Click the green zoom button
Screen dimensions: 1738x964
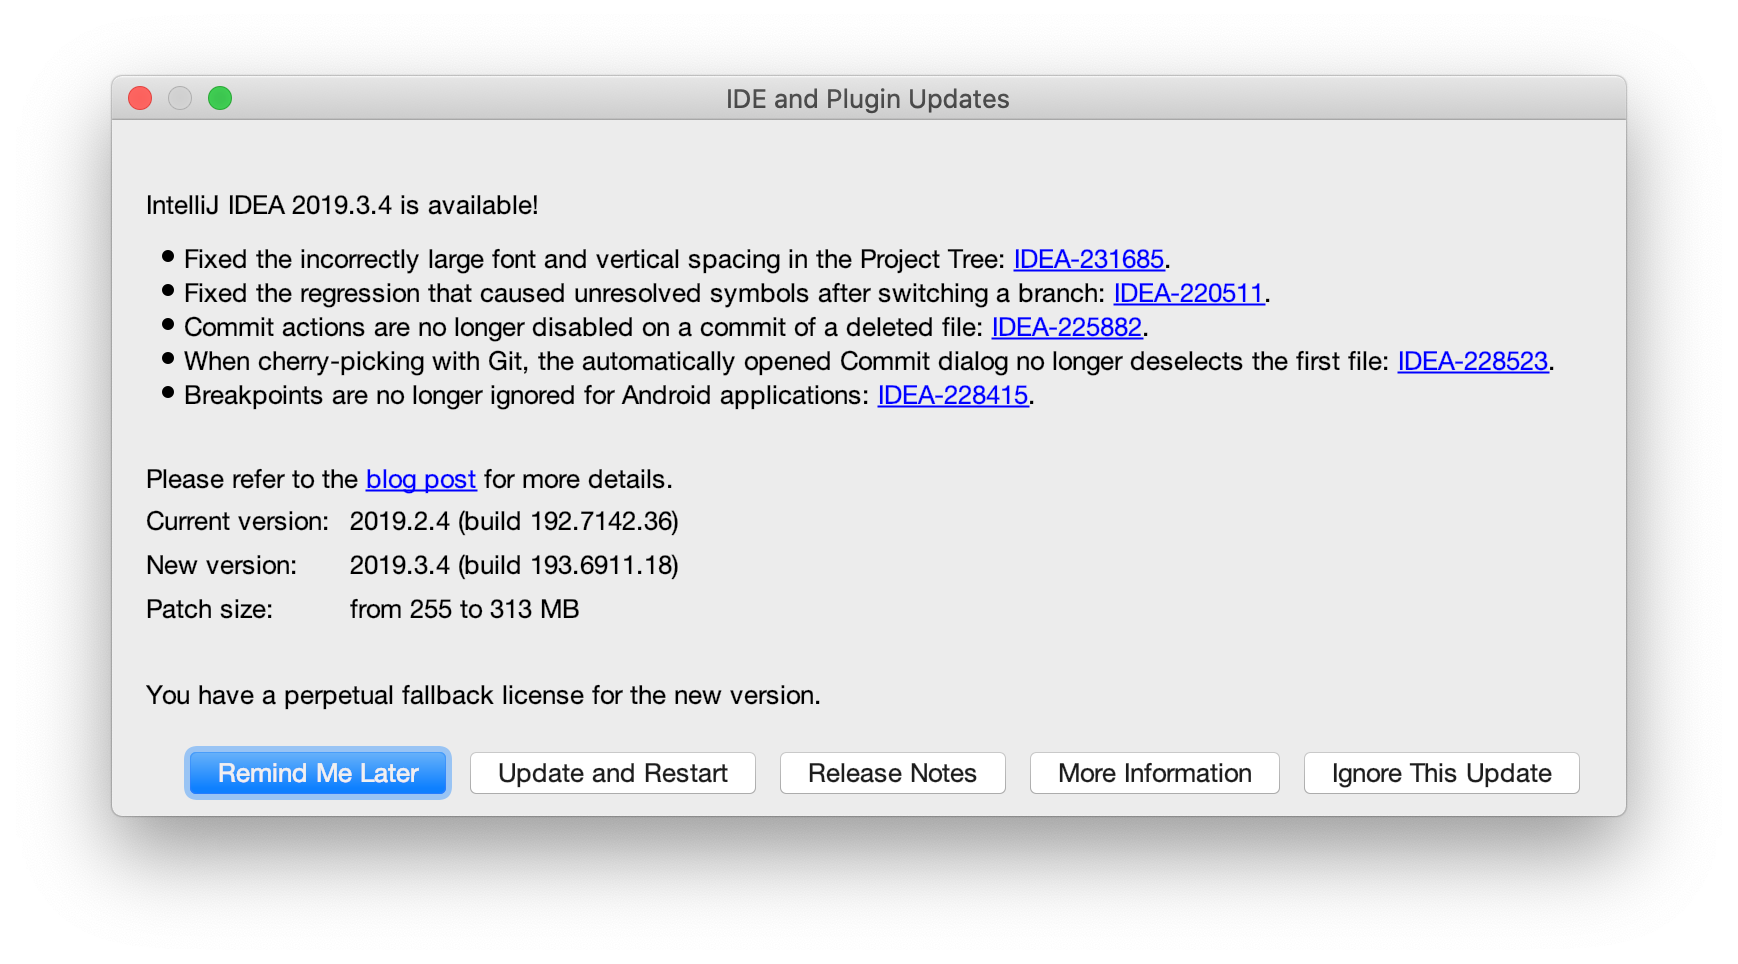(x=220, y=98)
